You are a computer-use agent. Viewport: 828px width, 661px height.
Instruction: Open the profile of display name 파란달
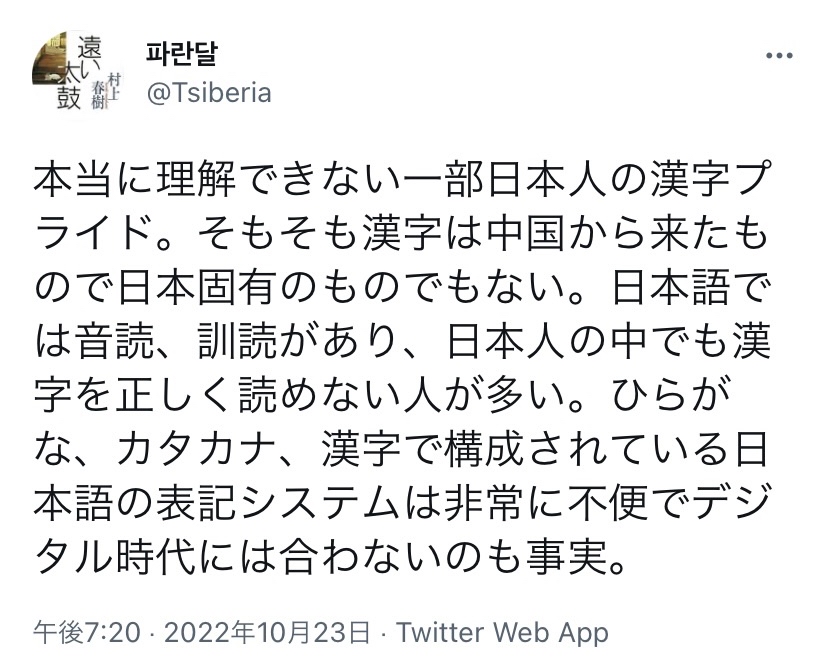[x=182, y=55]
